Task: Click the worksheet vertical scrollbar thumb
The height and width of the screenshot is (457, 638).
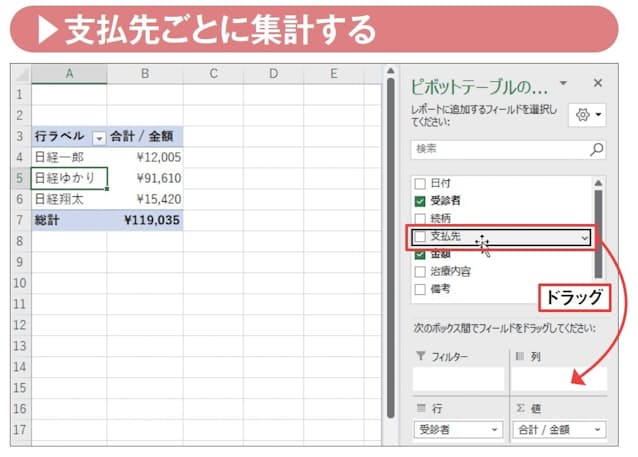Action: point(391,248)
